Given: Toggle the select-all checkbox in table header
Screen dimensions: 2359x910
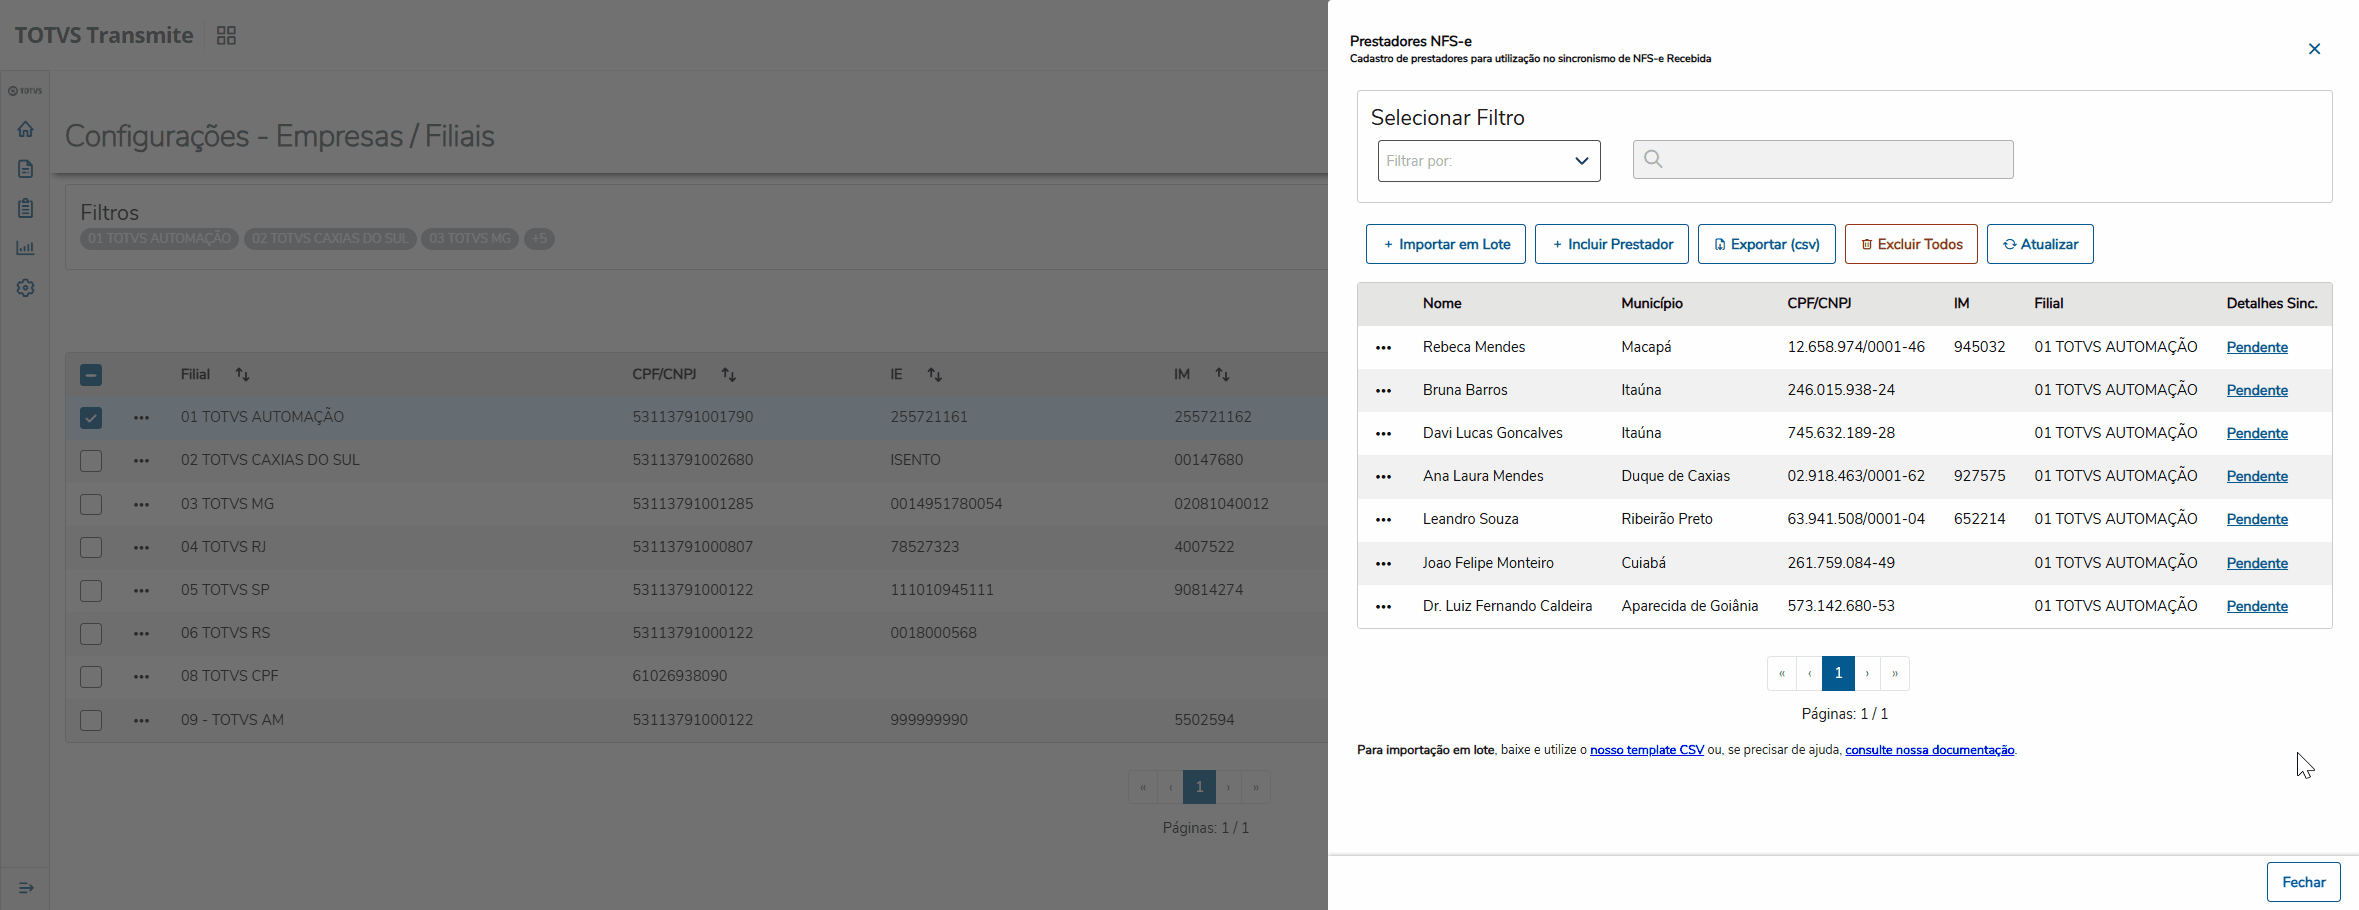Looking at the screenshot, I should coord(91,375).
